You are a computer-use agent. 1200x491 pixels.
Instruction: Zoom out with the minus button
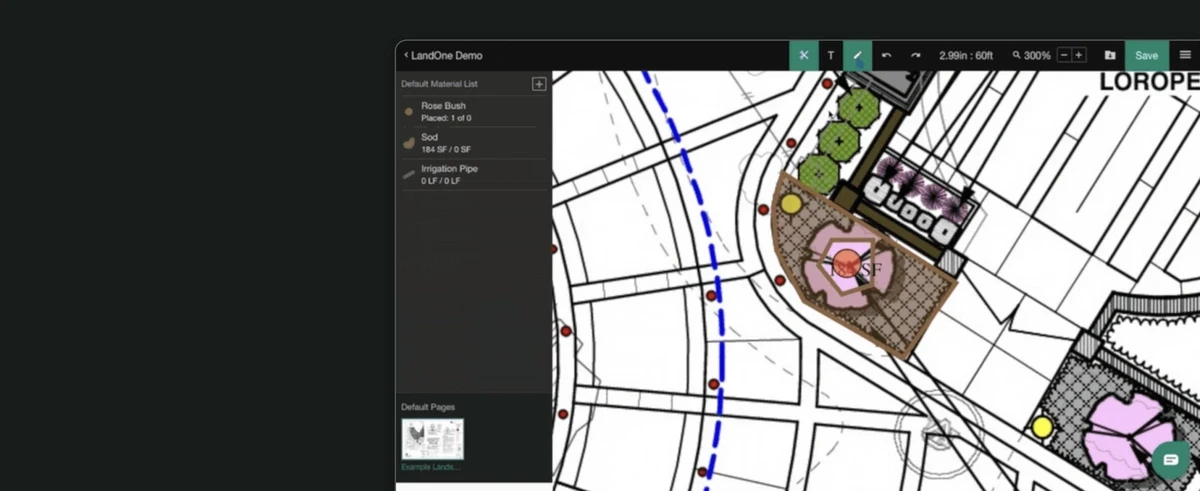point(1064,56)
